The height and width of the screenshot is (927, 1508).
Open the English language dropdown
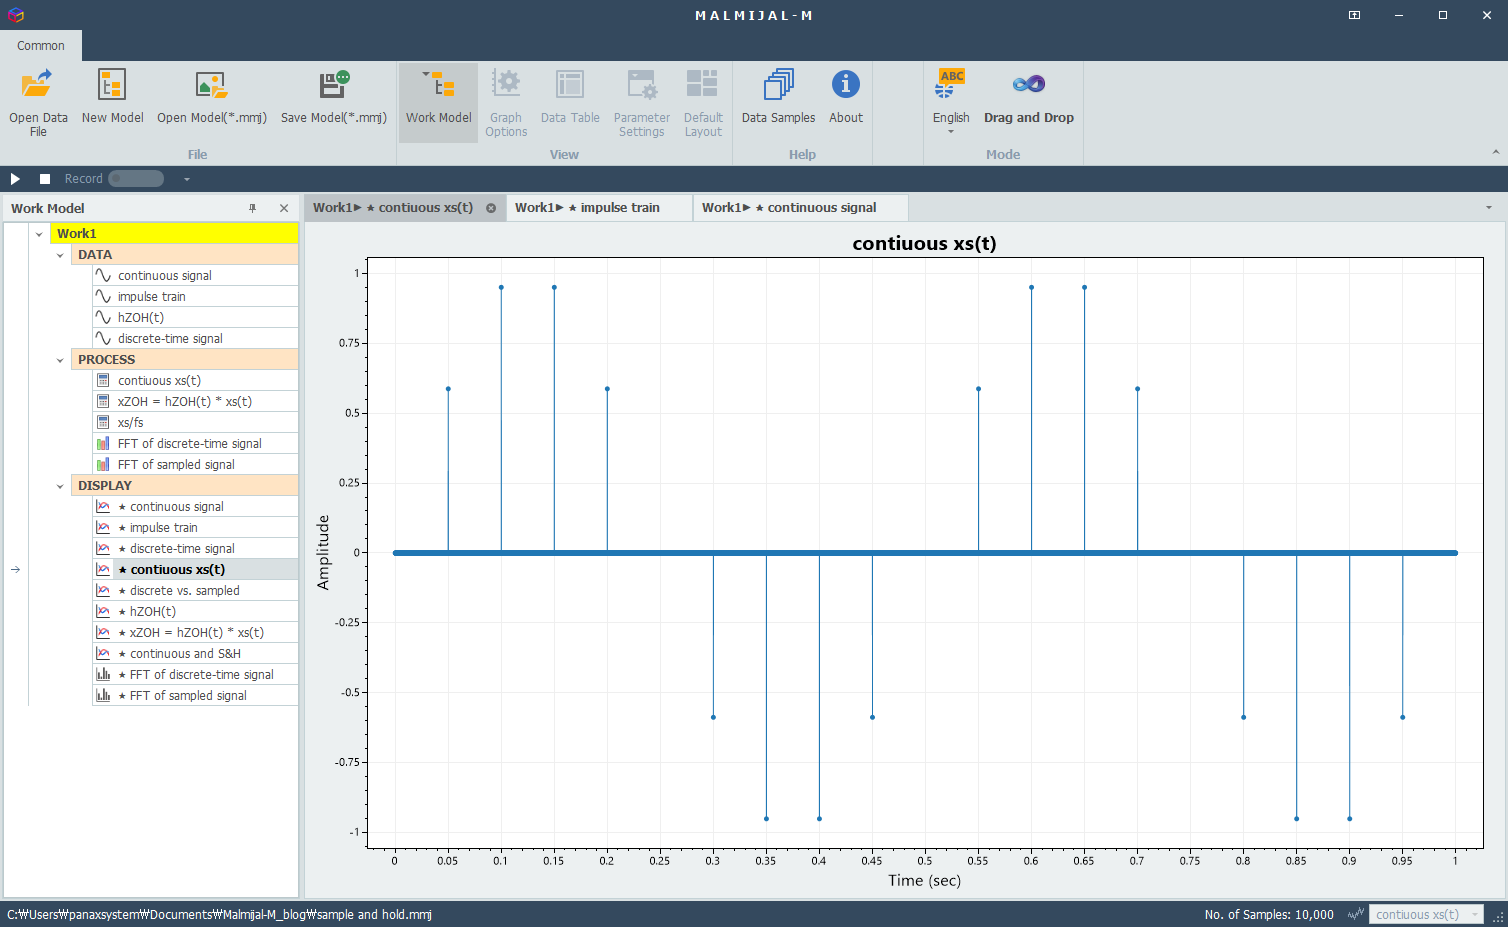pyautogui.click(x=951, y=102)
